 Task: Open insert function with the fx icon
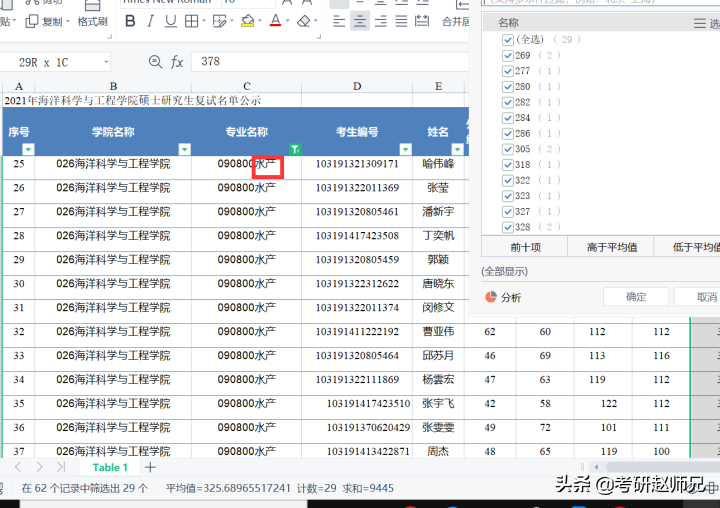point(177,62)
